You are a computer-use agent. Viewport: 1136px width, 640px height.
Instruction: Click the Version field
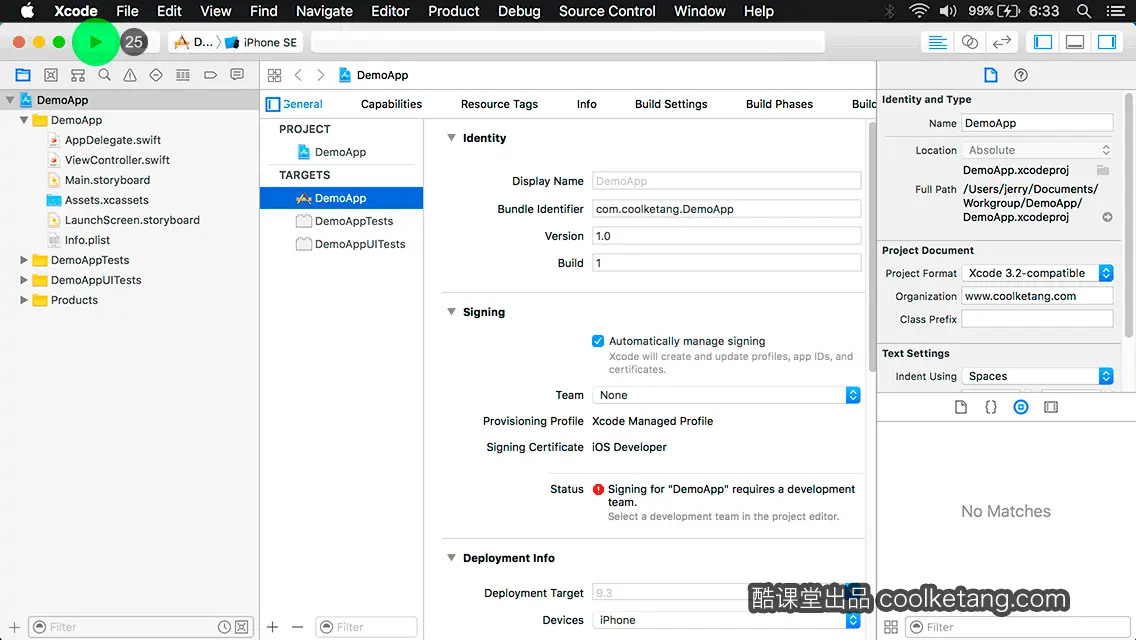coord(726,236)
